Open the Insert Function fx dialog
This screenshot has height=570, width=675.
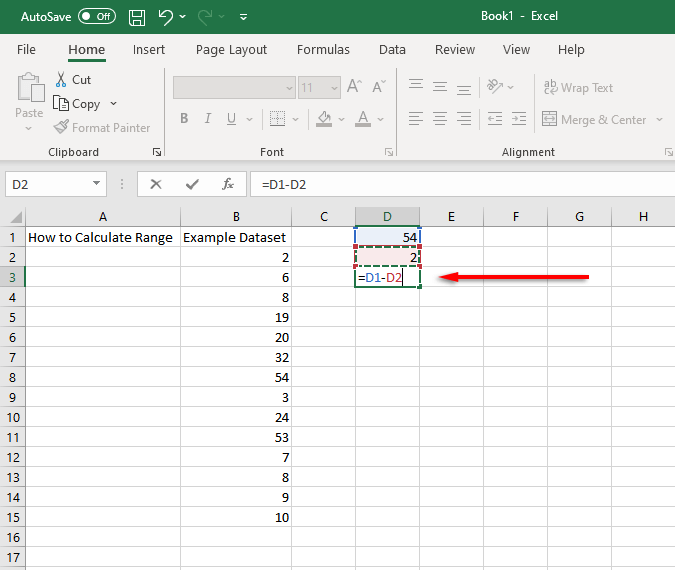[228, 184]
